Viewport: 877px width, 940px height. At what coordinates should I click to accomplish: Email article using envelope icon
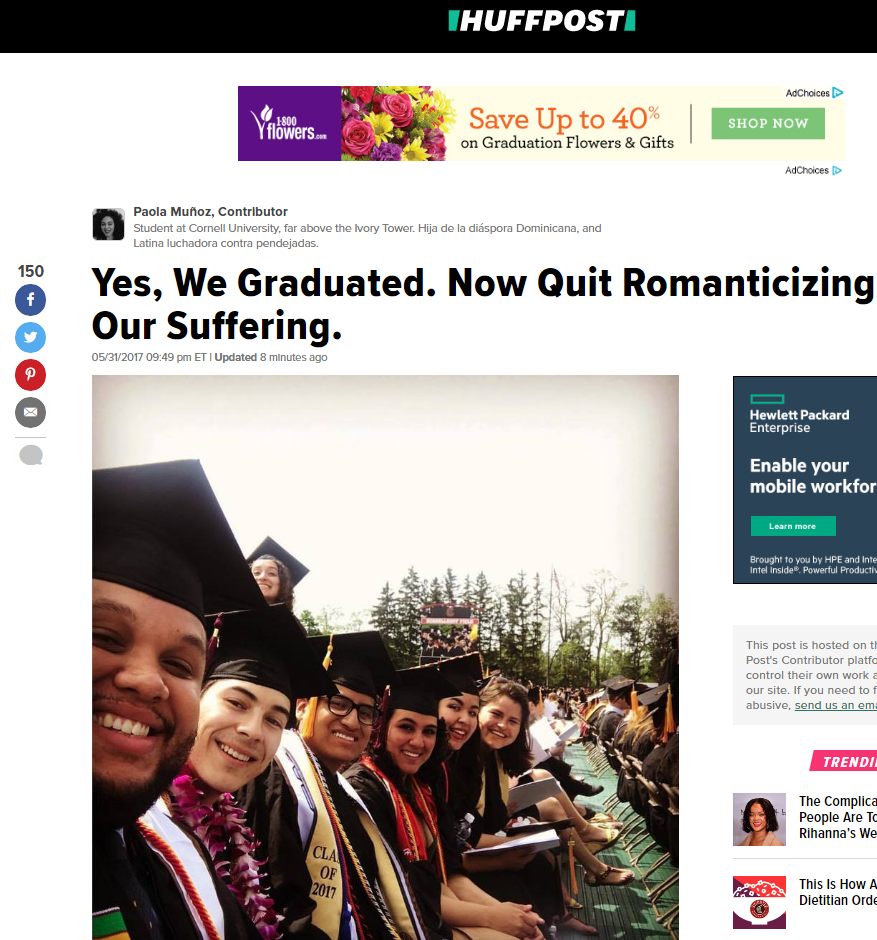pyautogui.click(x=30, y=412)
